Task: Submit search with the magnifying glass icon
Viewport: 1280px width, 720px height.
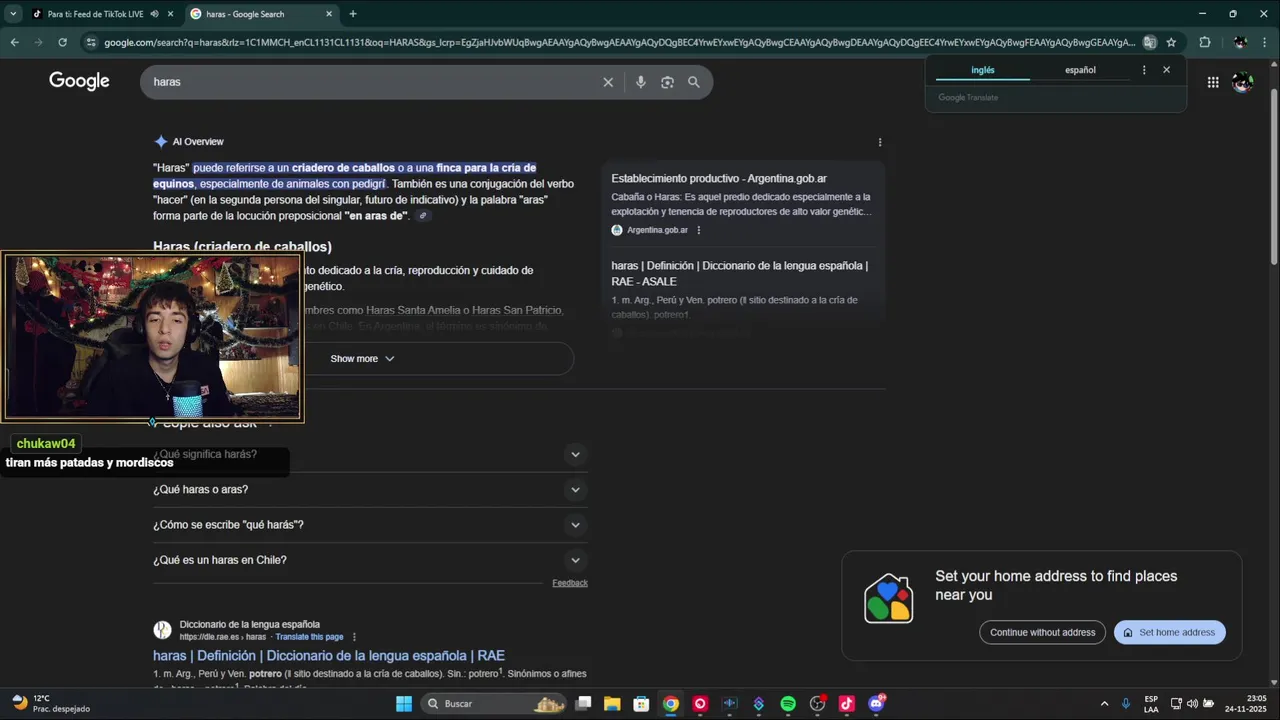Action: click(x=694, y=82)
